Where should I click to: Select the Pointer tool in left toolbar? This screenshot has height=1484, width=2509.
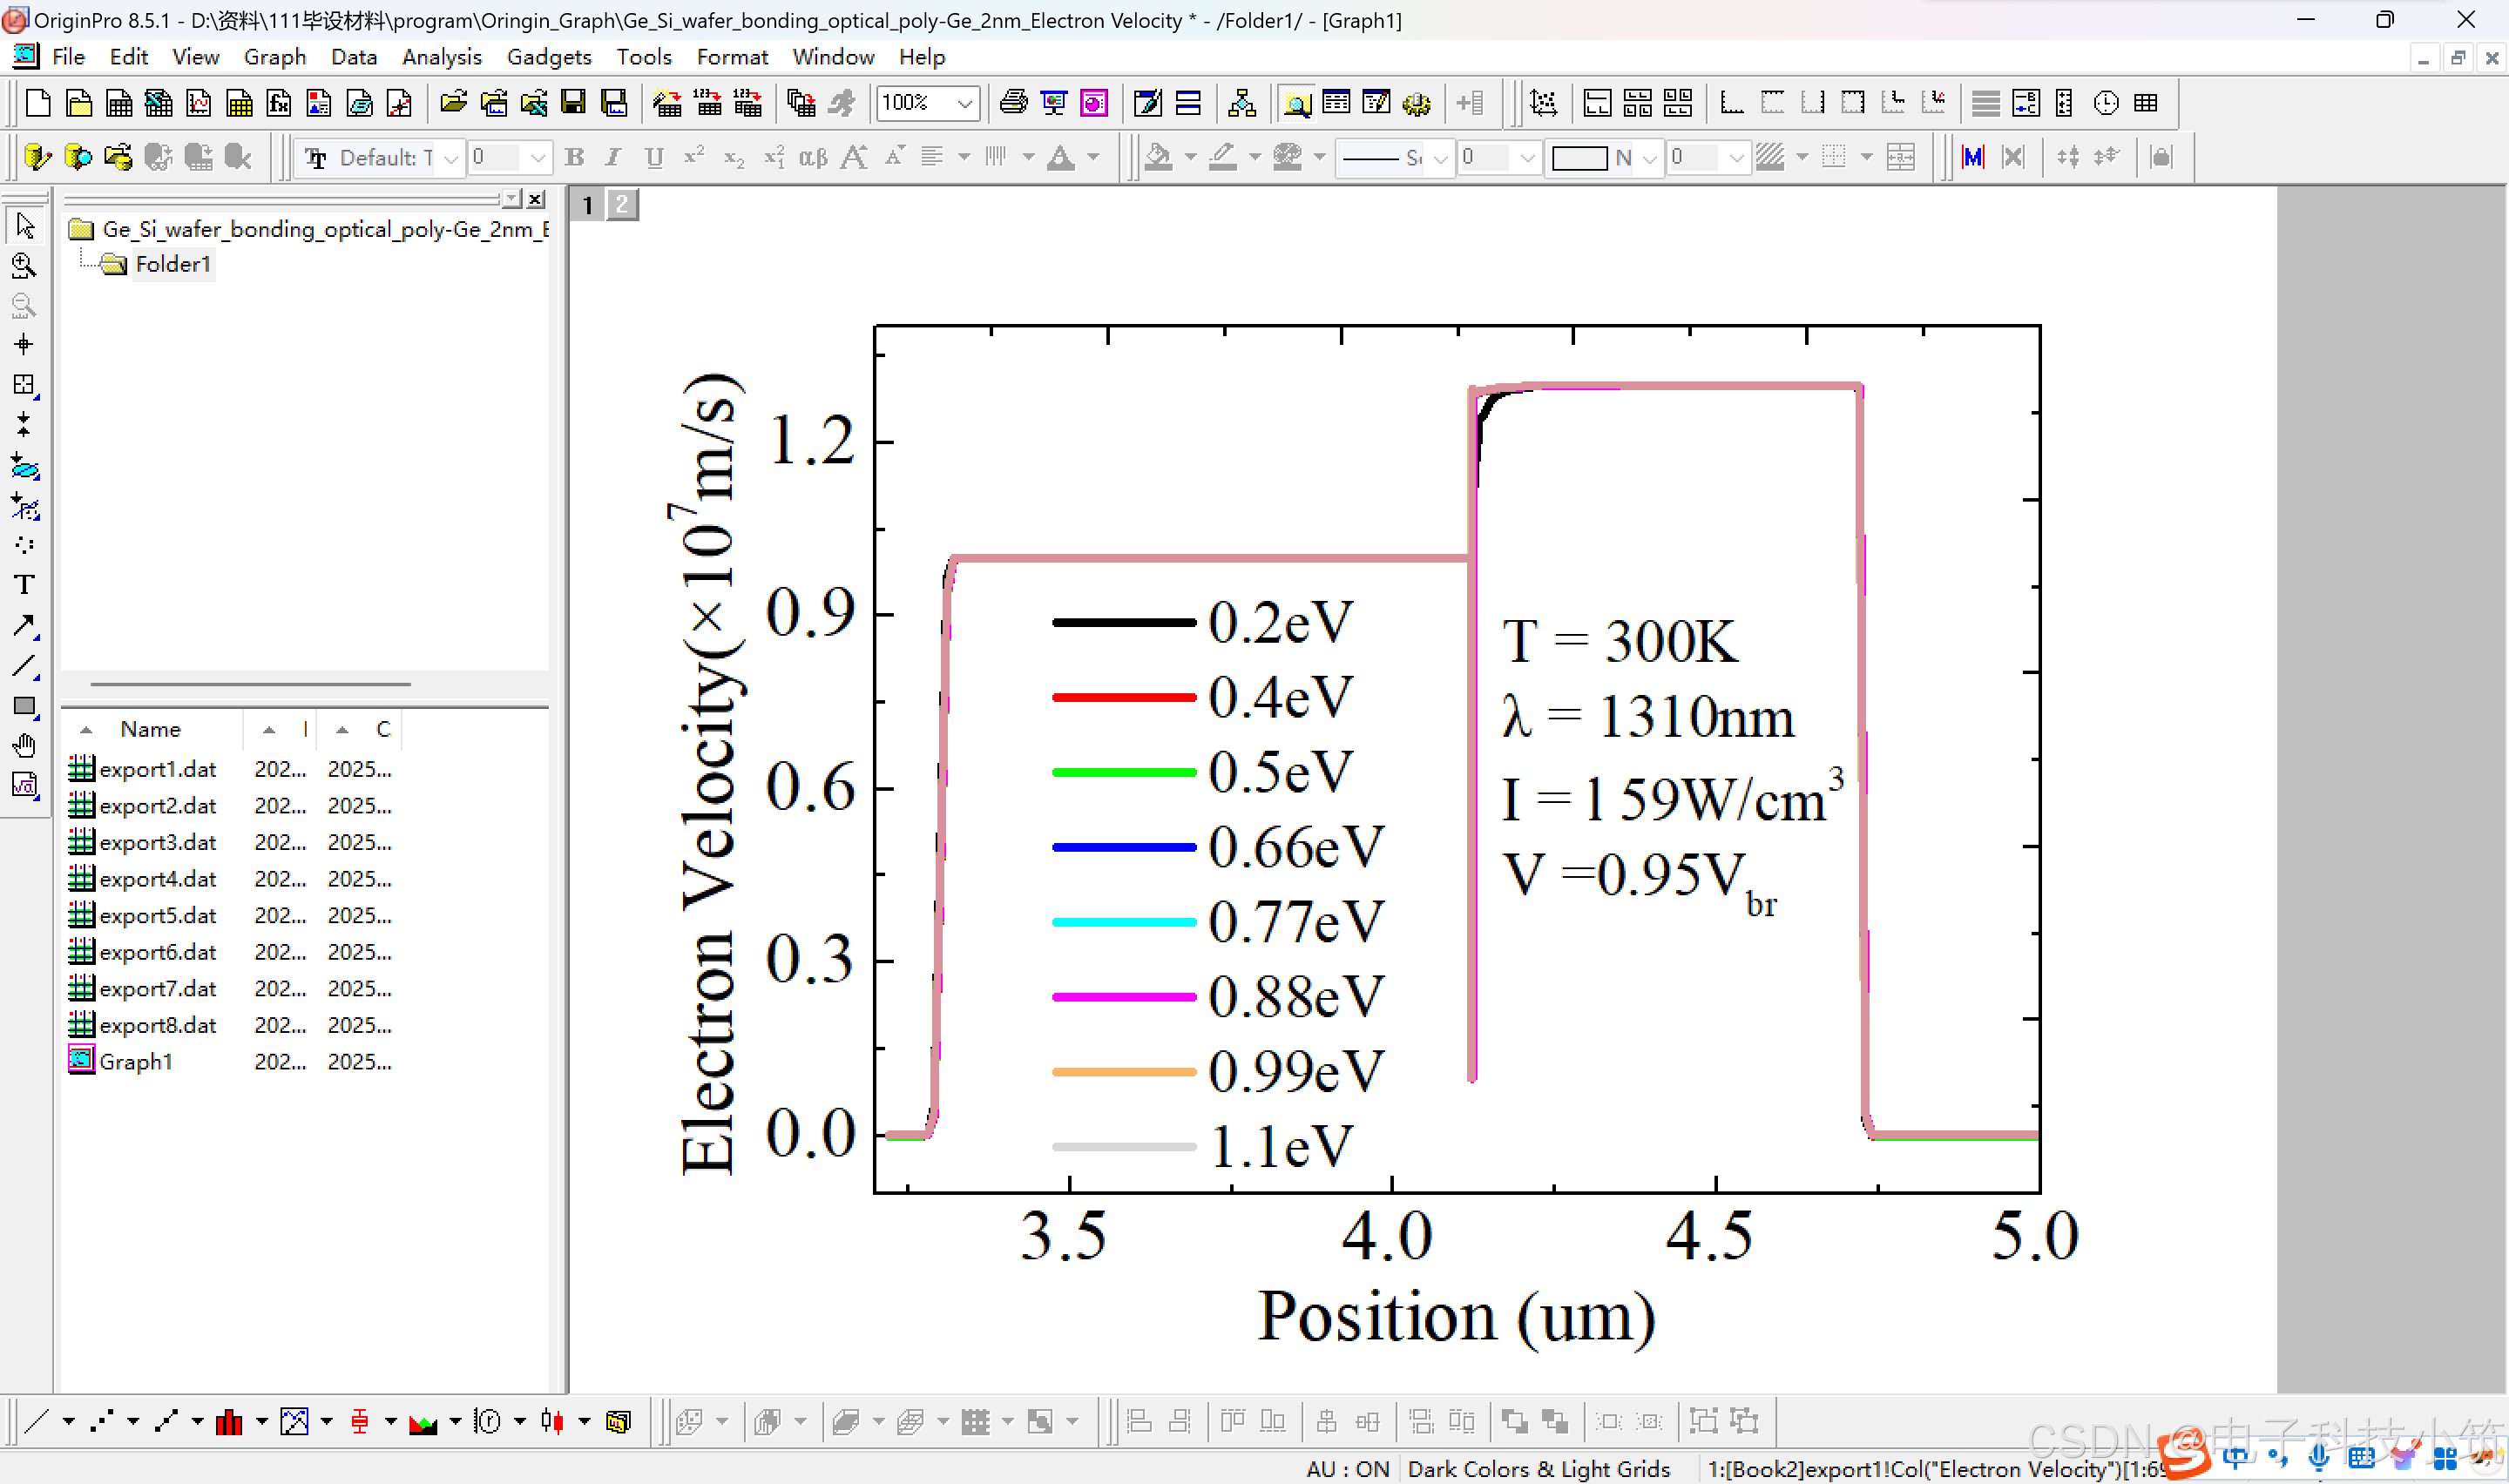[x=25, y=226]
